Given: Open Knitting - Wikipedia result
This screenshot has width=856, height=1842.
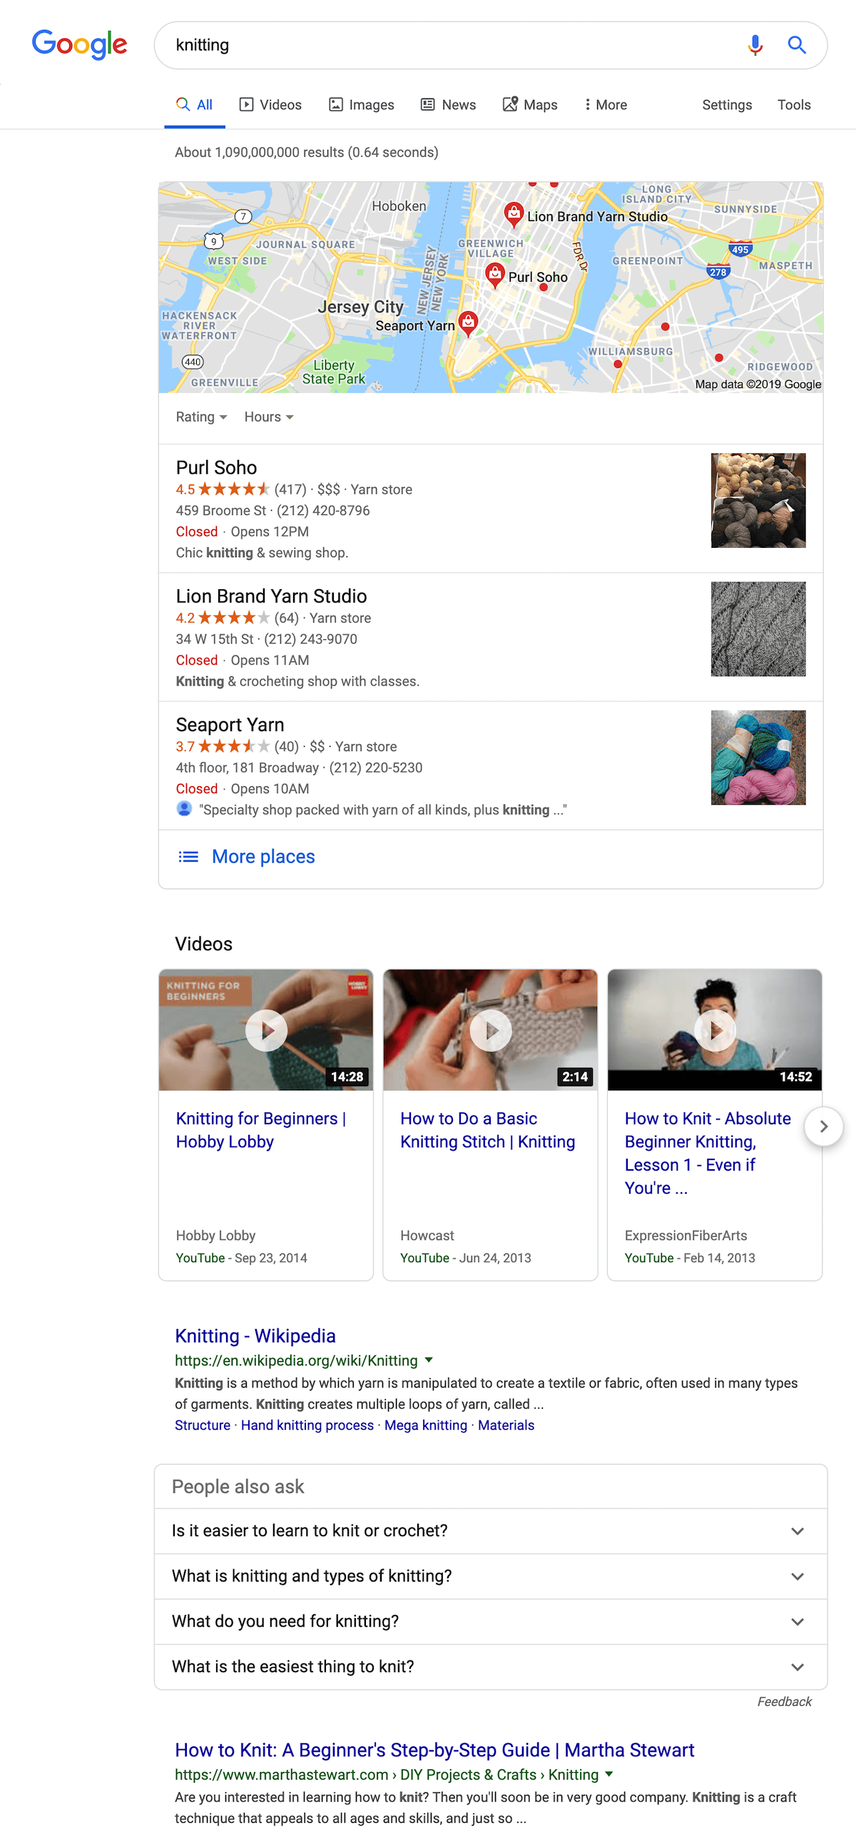Looking at the screenshot, I should coord(255,1336).
